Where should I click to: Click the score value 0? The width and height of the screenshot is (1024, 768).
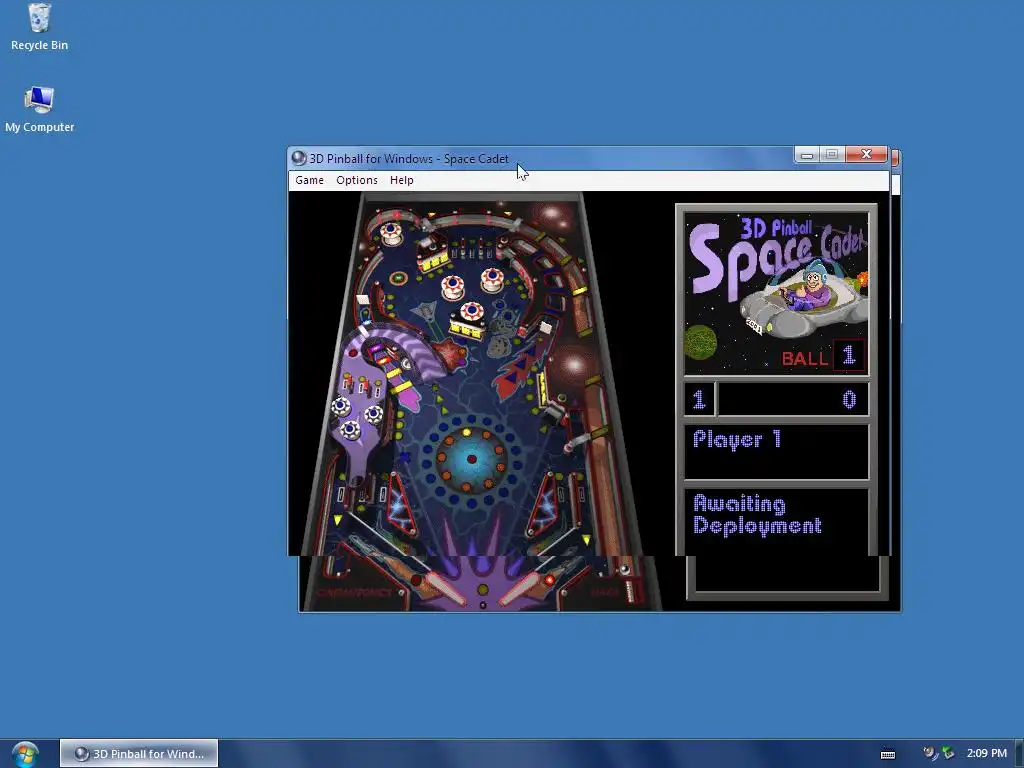coord(848,399)
